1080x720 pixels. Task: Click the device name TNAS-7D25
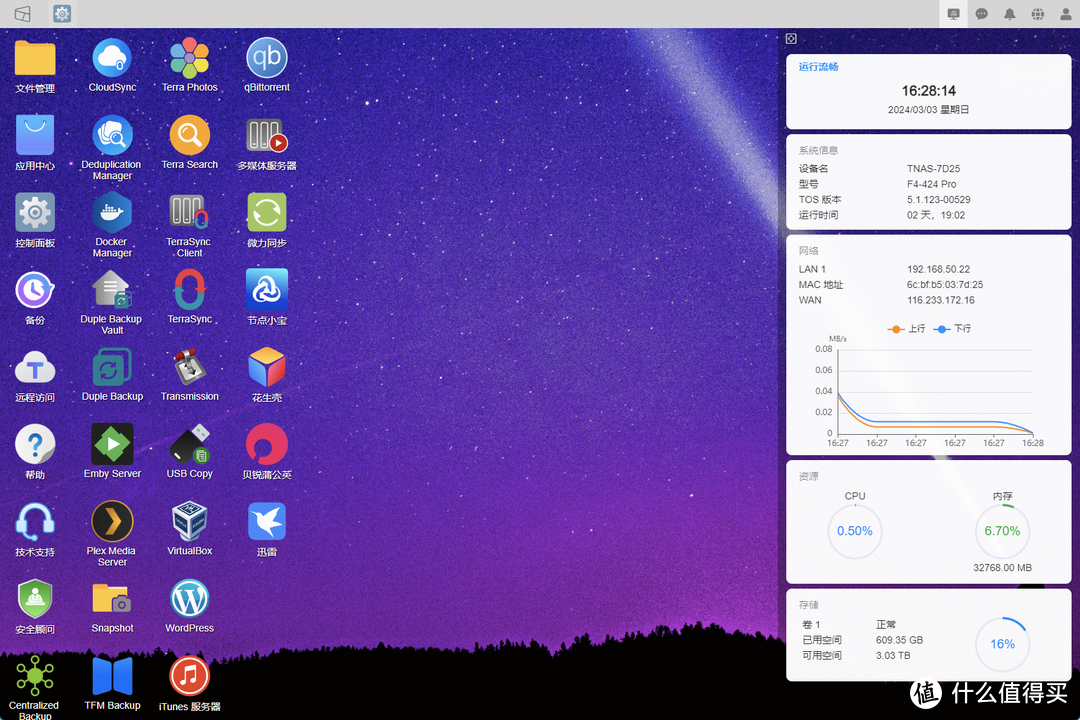click(x=933, y=169)
